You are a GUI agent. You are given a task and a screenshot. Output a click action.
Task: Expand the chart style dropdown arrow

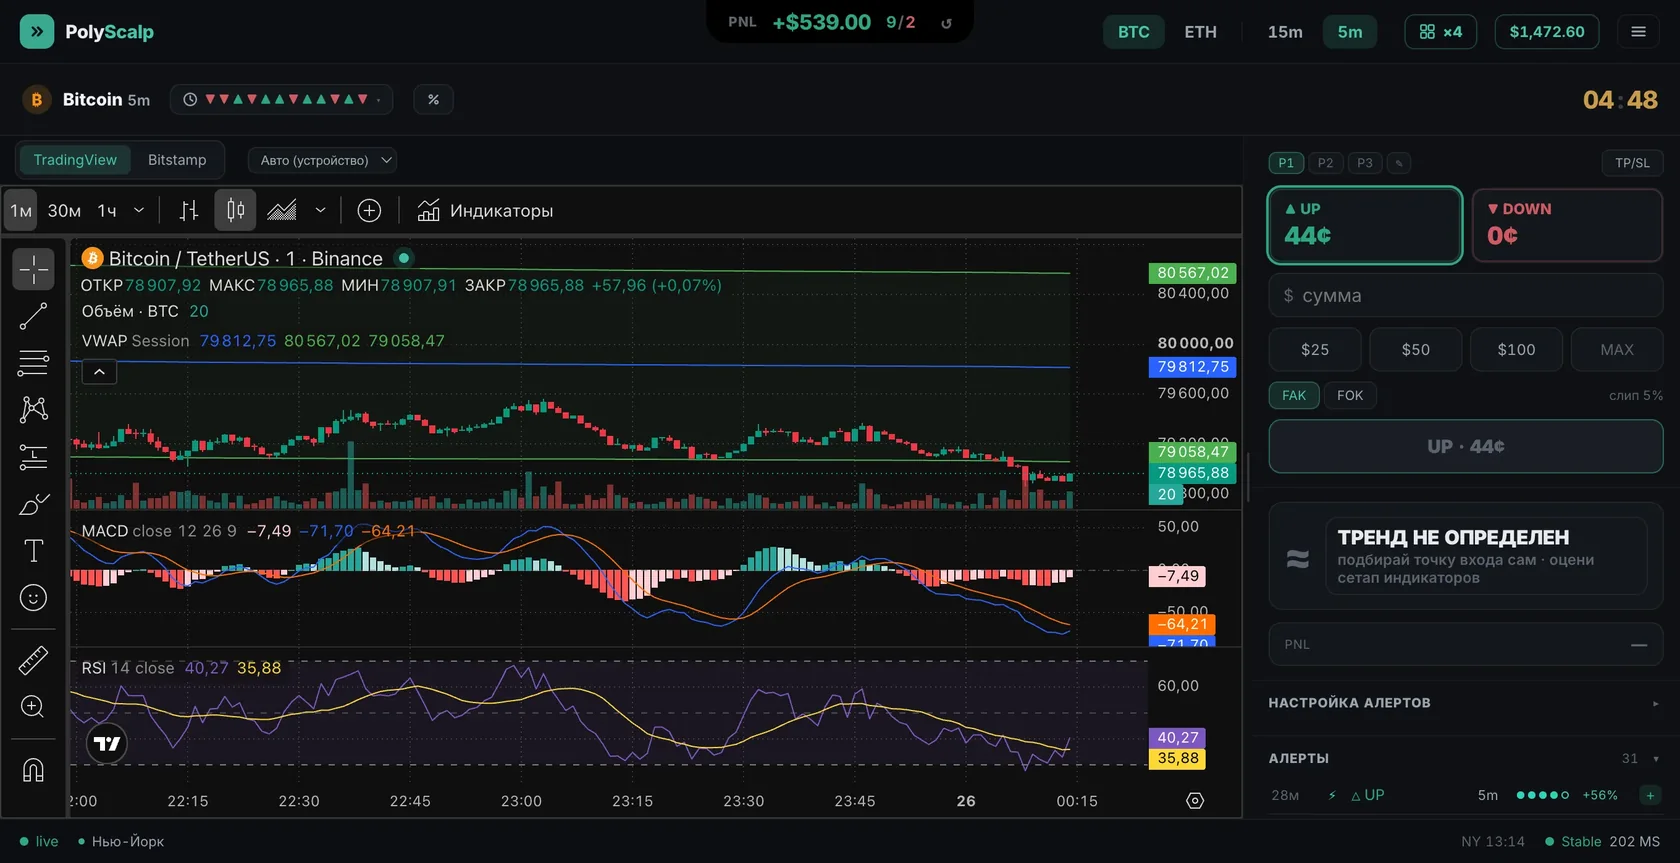pyautogui.click(x=320, y=210)
